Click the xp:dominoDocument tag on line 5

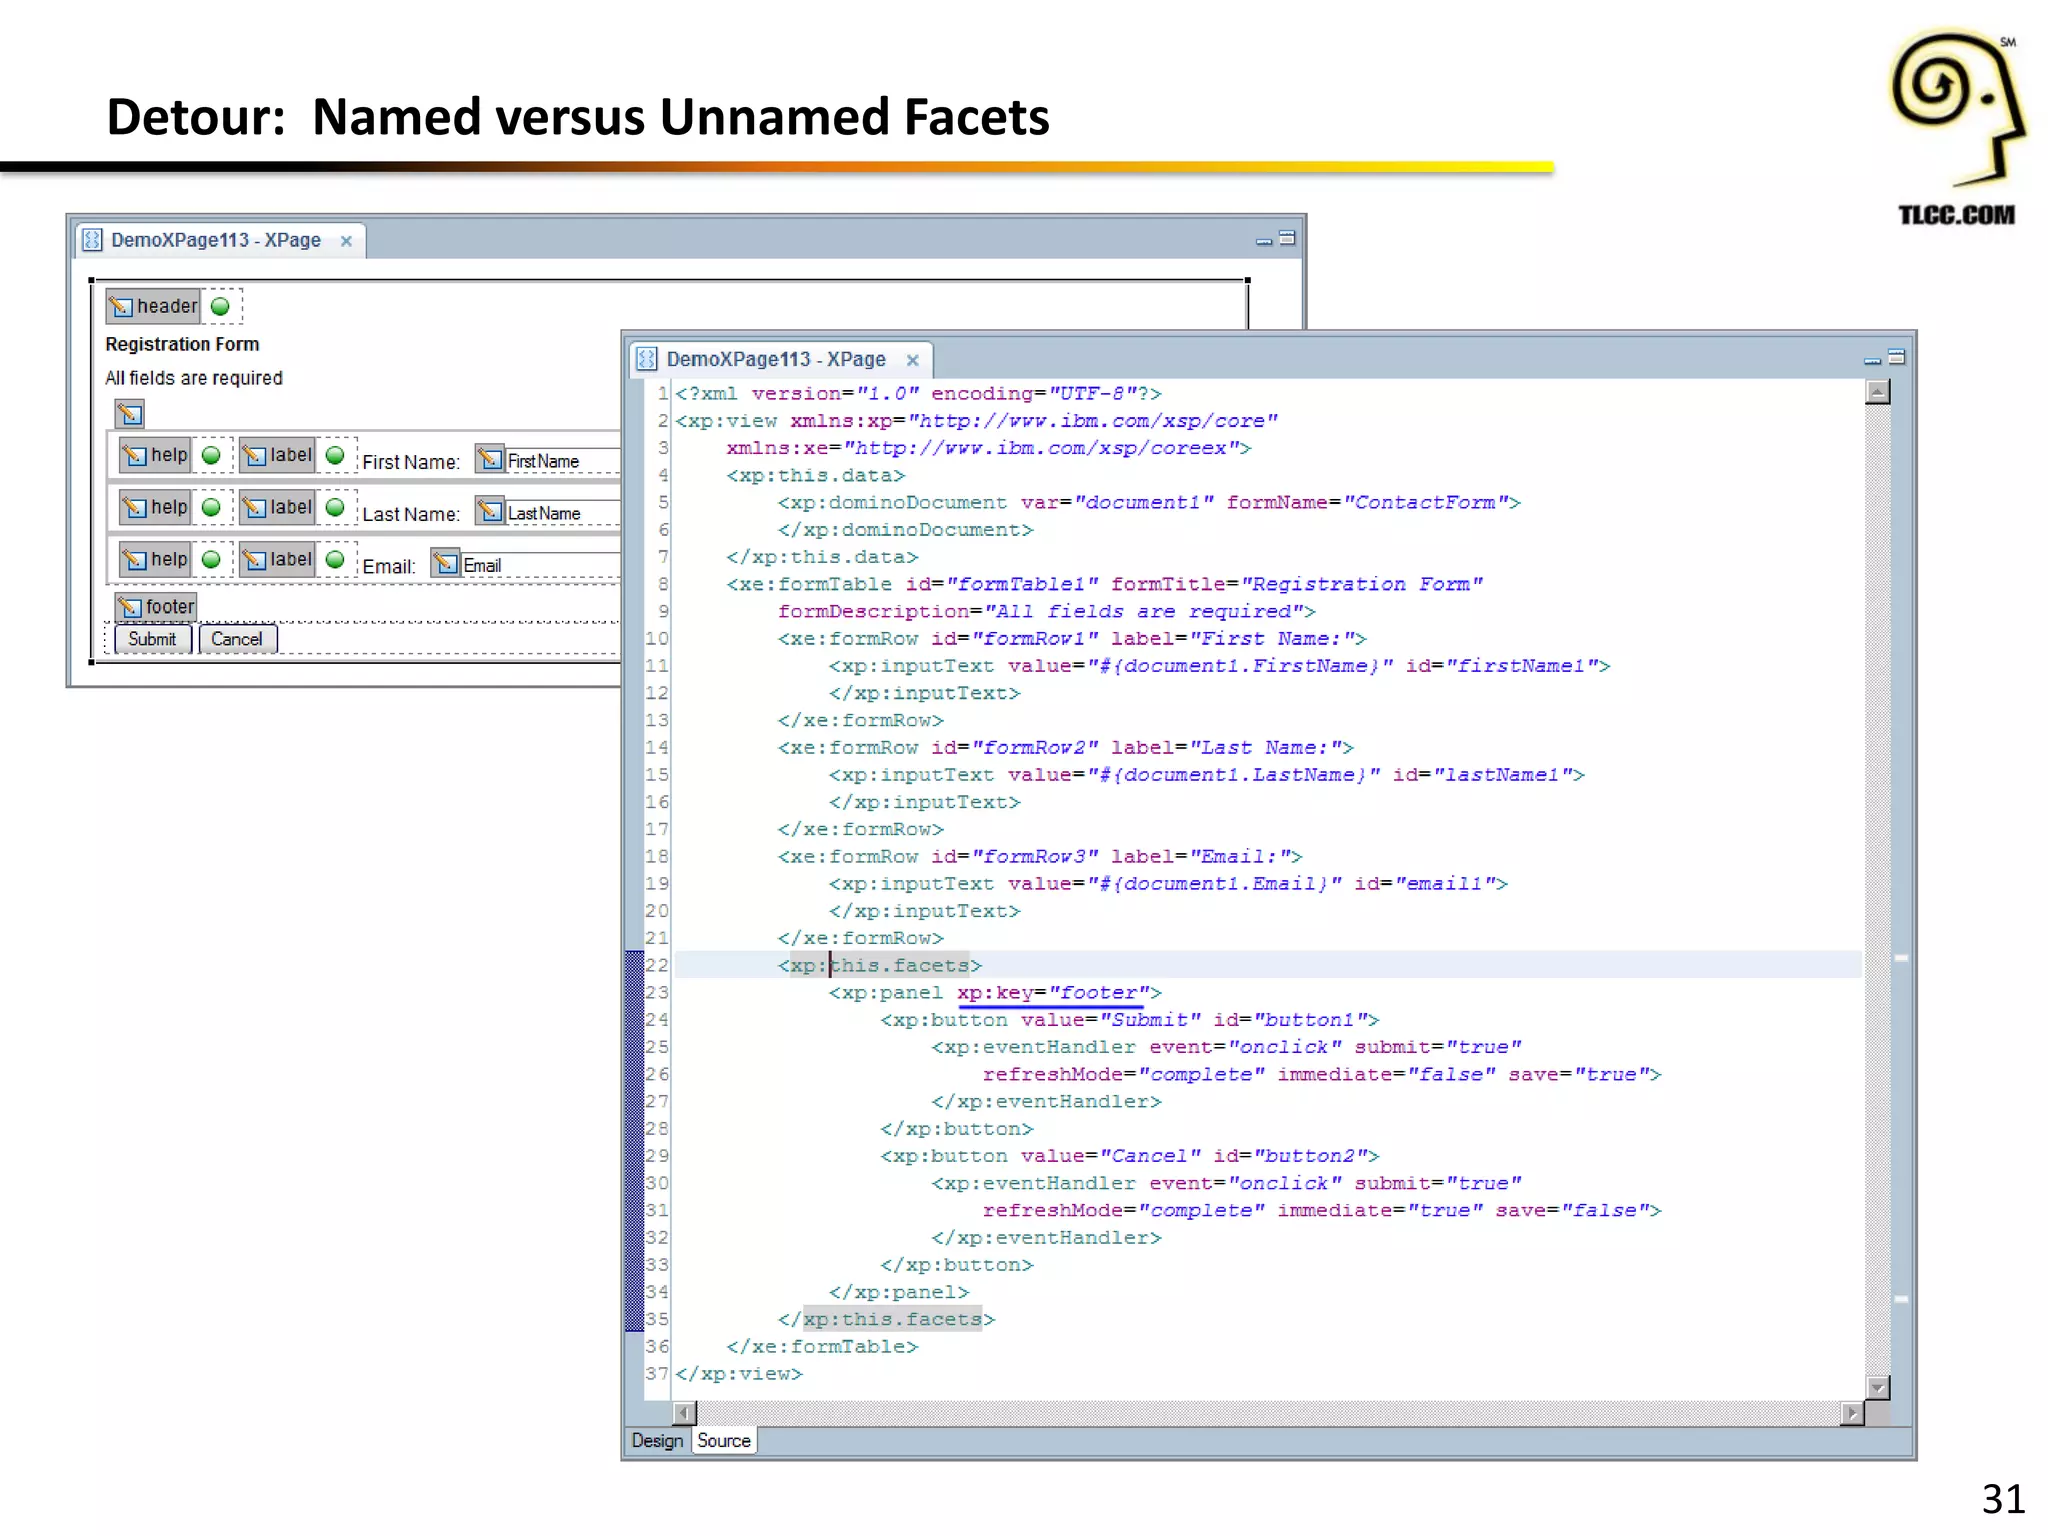(x=1149, y=502)
